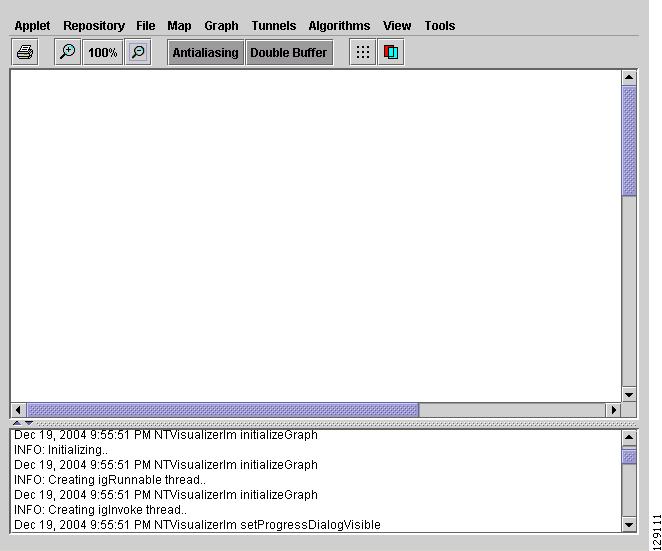Open the View menu
The height and width of the screenshot is (551, 662).
coord(397,26)
